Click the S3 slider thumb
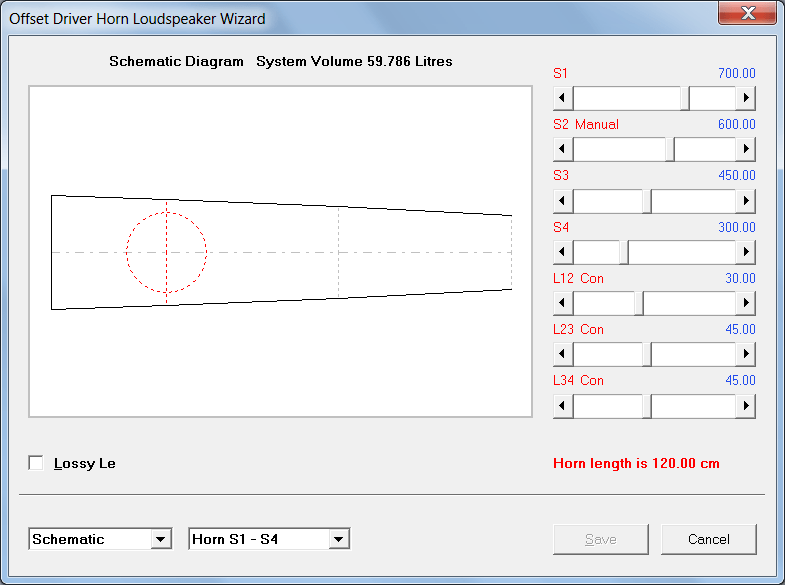This screenshot has height=585, width=785. pyautogui.click(x=647, y=201)
